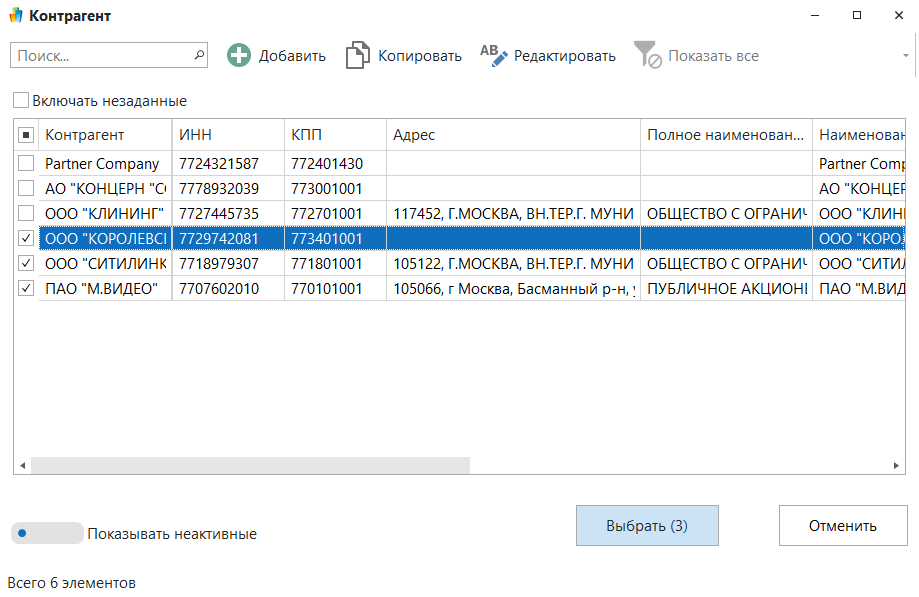The image size is (919, 597).
Task: Toggle the 'Показывать неактивные' switch
Action: (46, 533)
